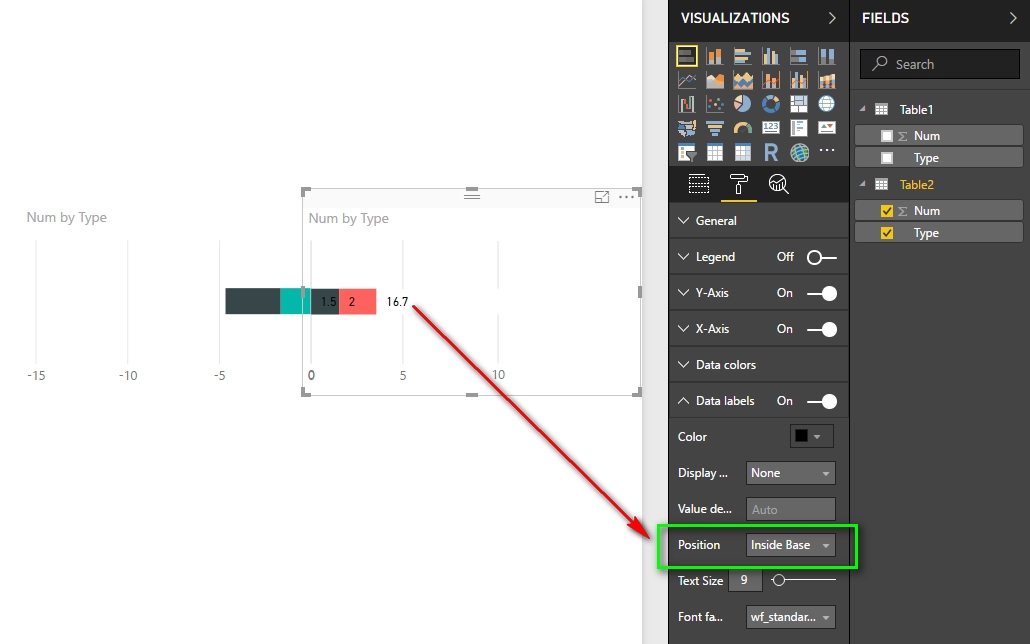Select the ArcGIS Maps visual
The height and width of the screenshot is (644, 1030).
(799, 152)
